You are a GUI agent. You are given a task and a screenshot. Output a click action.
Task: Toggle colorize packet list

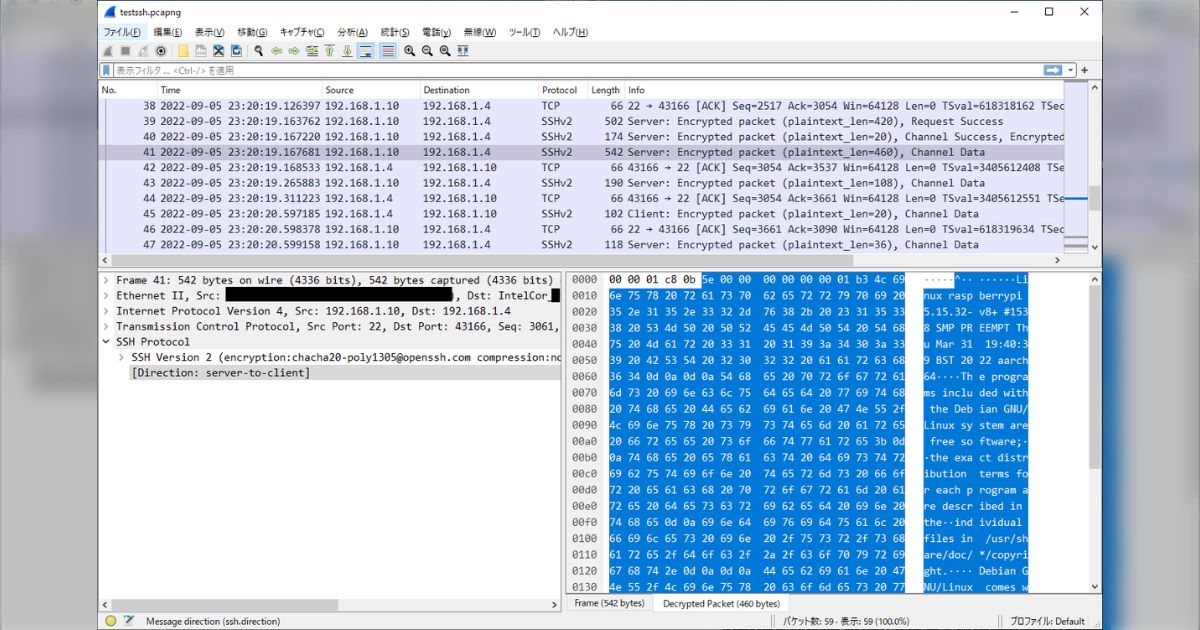(x=386, y=51)
